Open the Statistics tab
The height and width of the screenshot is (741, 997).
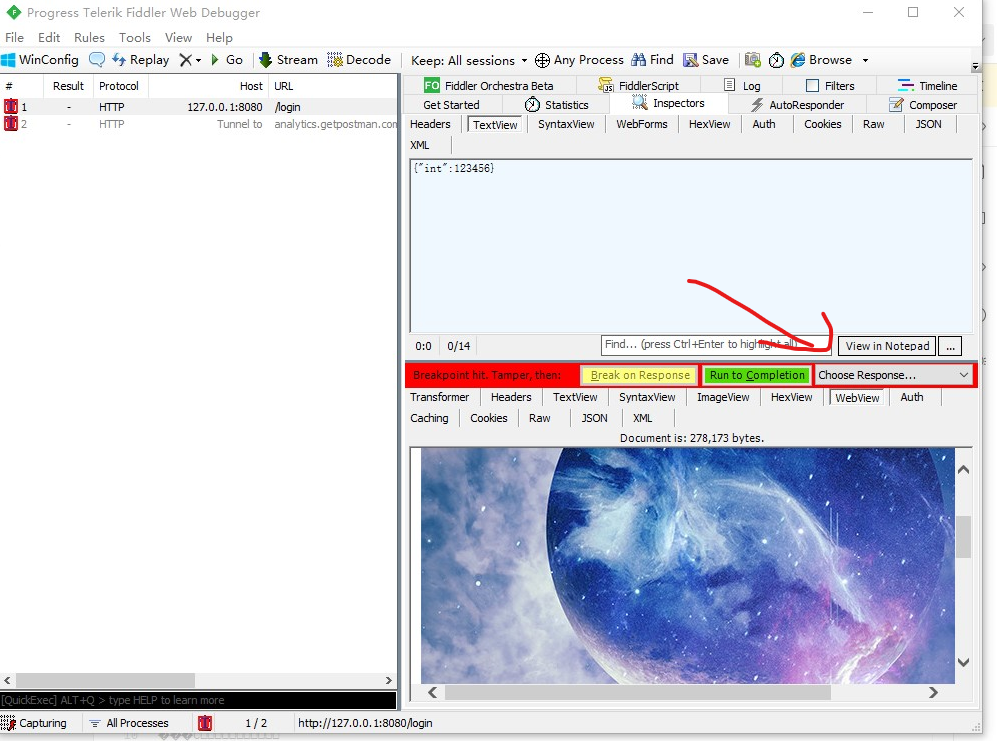[x=556, y=105]
